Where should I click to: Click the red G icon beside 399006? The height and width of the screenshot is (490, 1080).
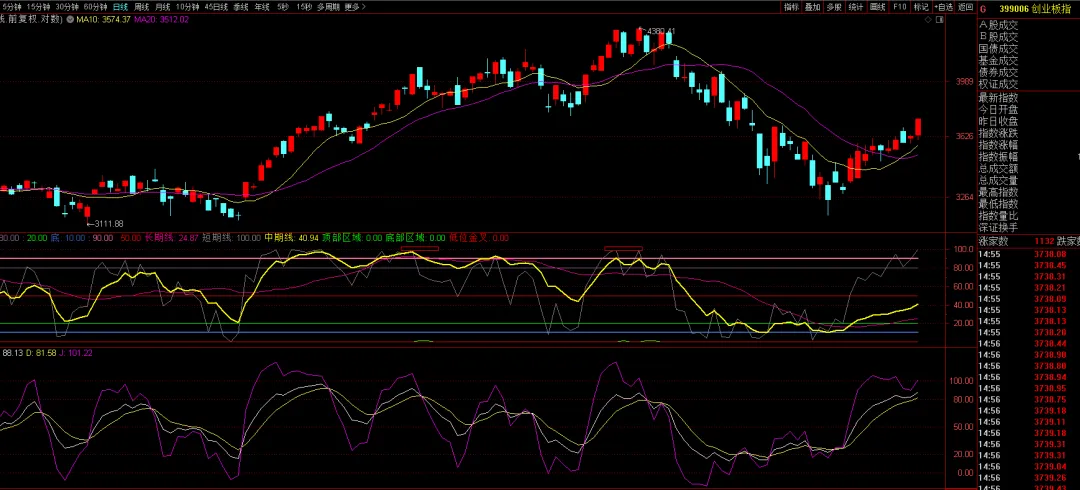[982, 10]
